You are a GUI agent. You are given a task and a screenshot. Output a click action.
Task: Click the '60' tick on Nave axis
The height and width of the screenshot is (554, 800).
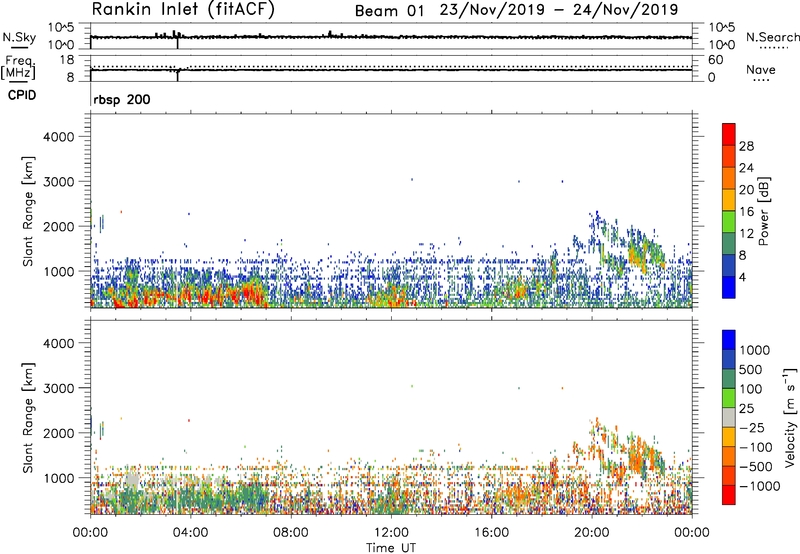716,60
